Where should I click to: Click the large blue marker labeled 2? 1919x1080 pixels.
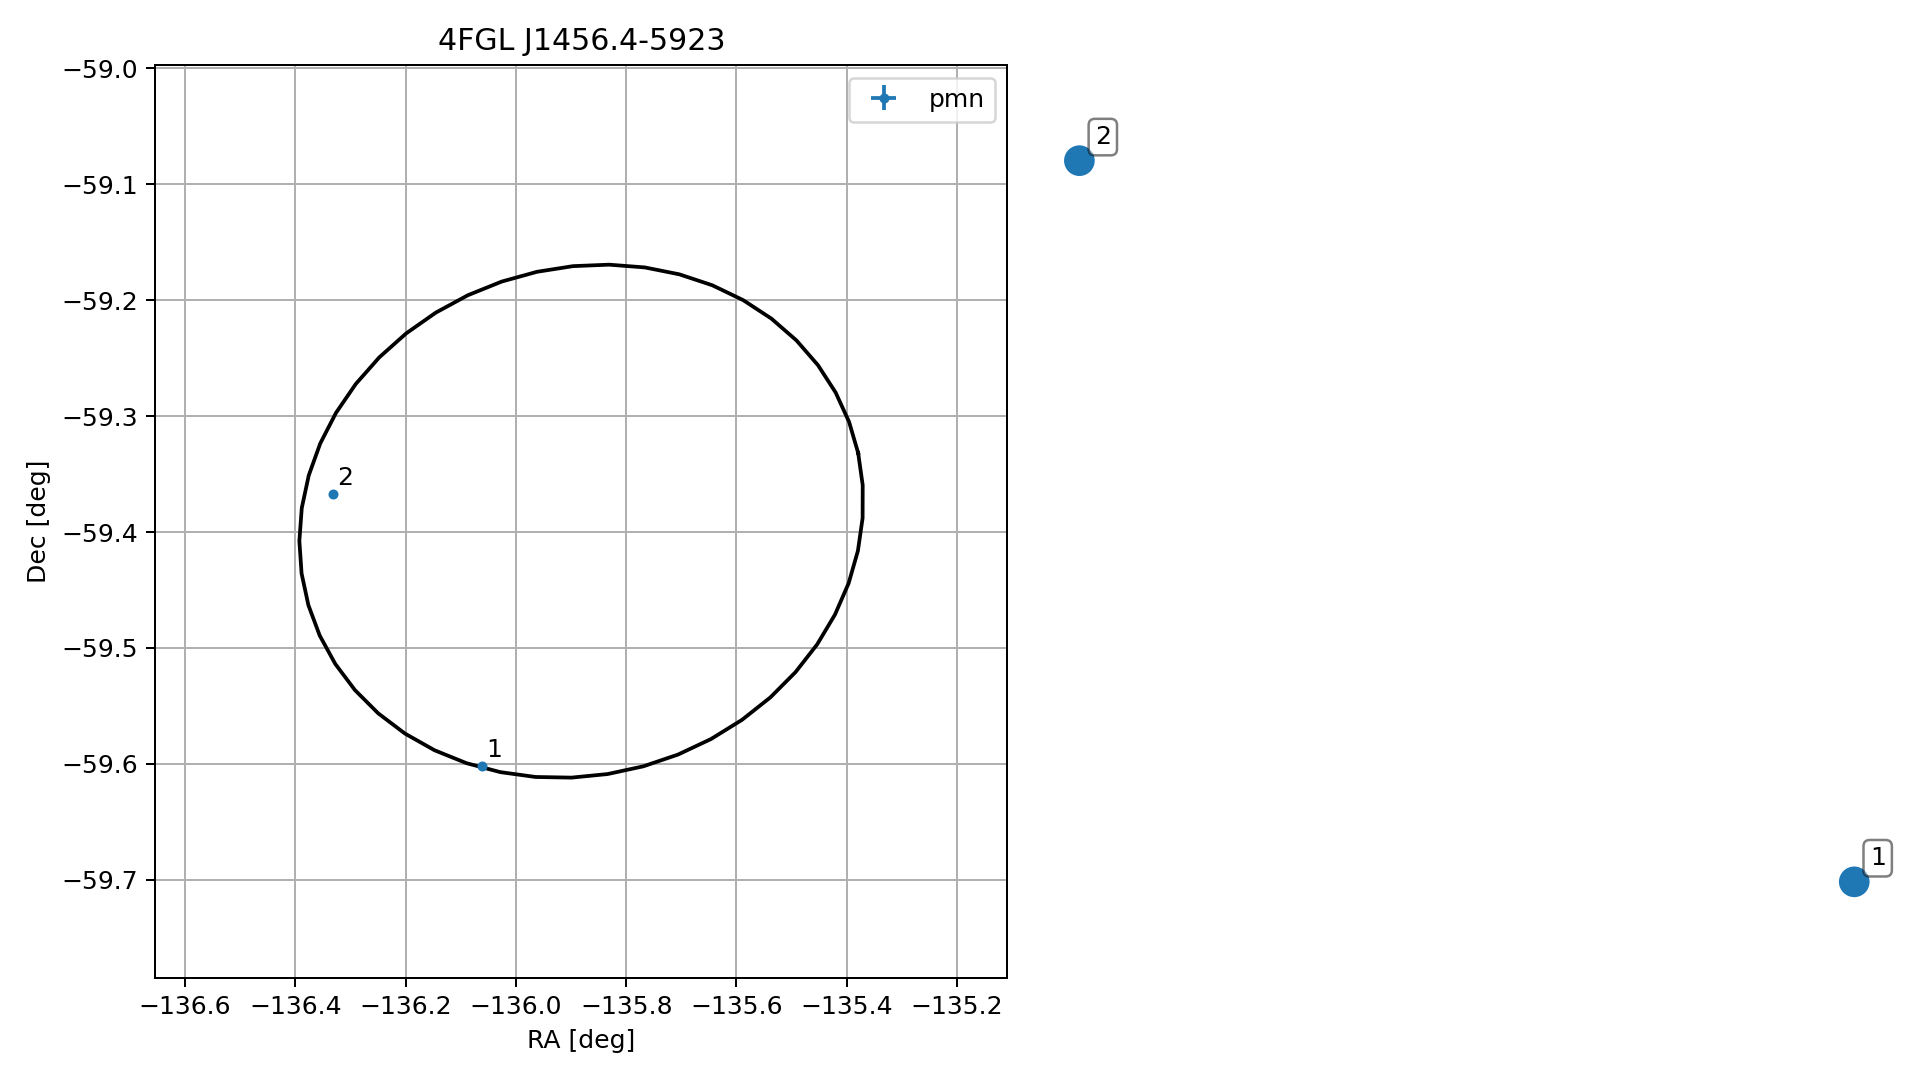click(1078, 160)
